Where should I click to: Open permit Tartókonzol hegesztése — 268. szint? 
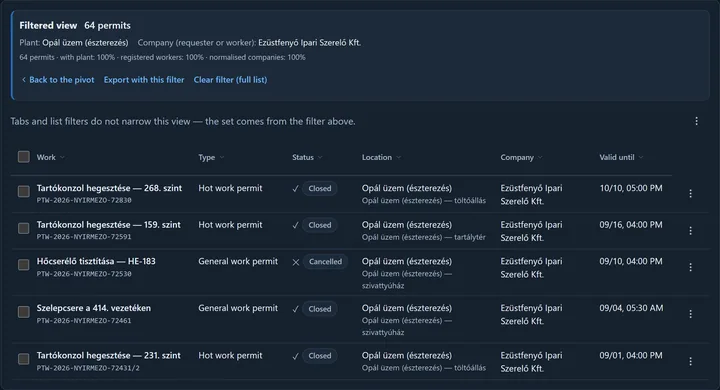click(x=109, y=188)
